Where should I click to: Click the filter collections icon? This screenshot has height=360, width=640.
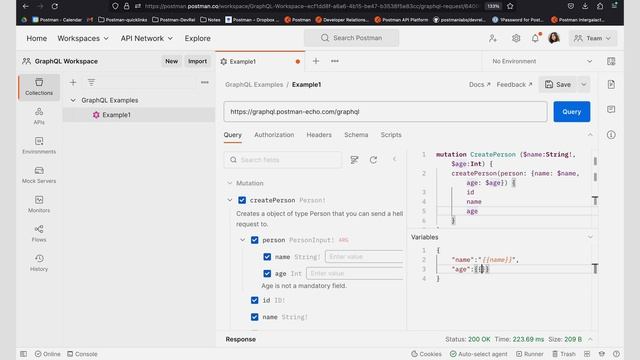[91, 82]
